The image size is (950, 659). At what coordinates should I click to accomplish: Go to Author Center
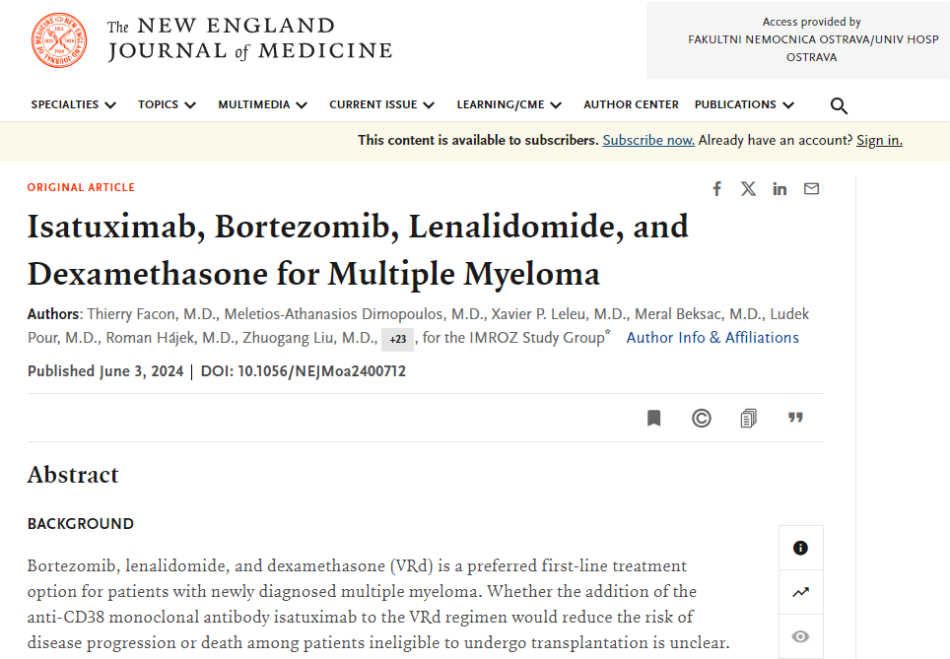630,105
